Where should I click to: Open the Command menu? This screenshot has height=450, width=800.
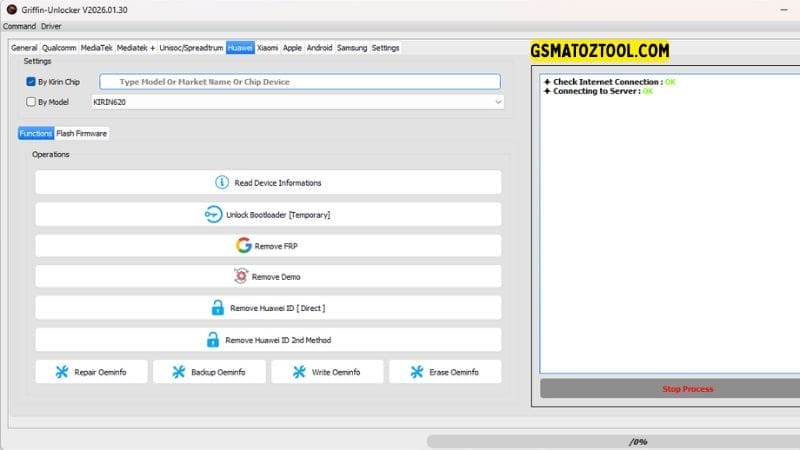click(x=19, y=26)
